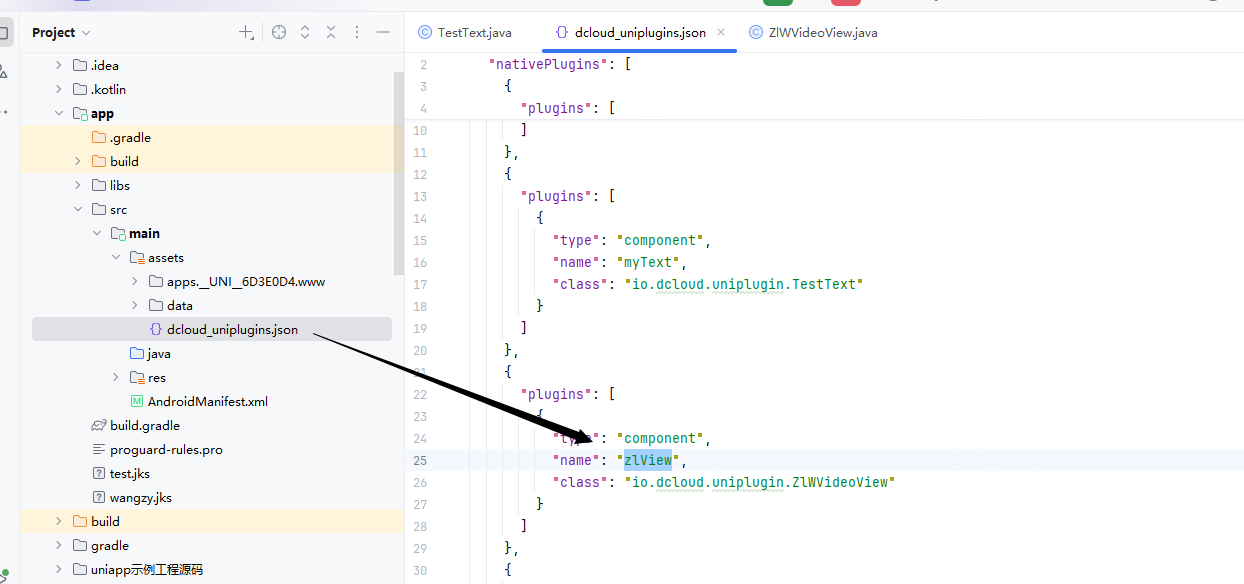Open the Project panel options menu
1244x584 pixels.
coord(357,33)
